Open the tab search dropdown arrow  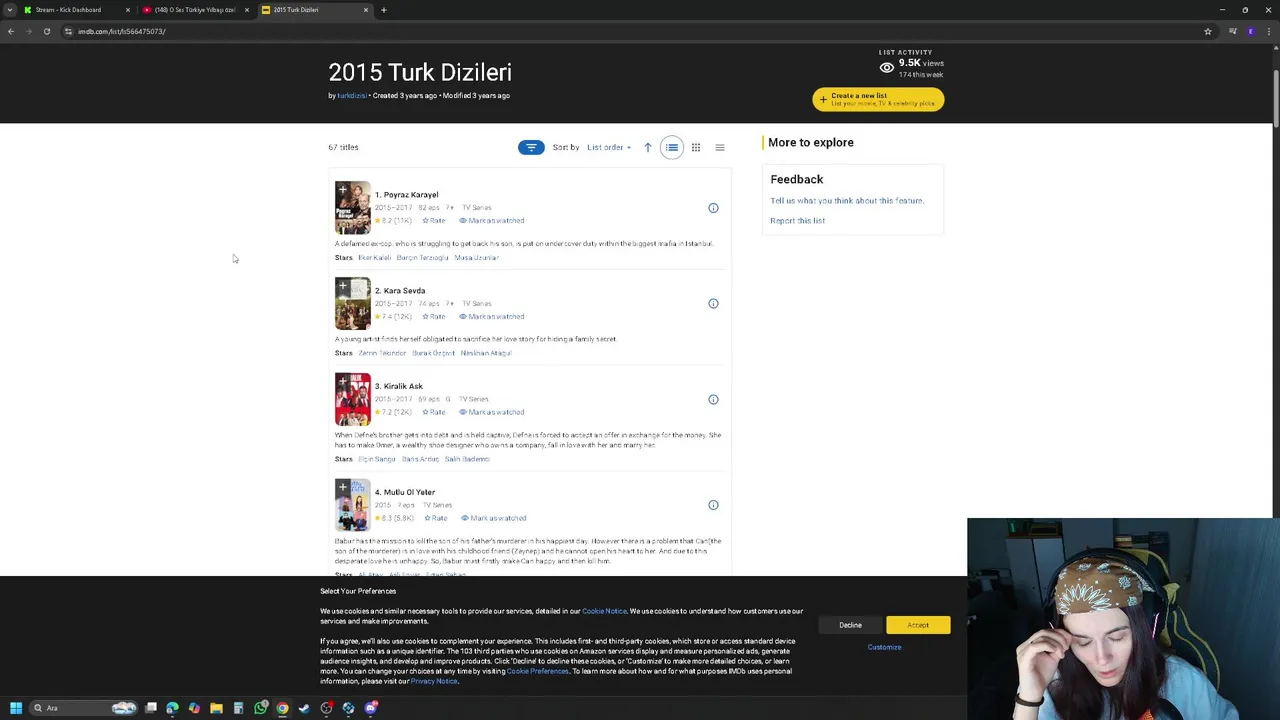pyautogui.click(x=10, y=10)
